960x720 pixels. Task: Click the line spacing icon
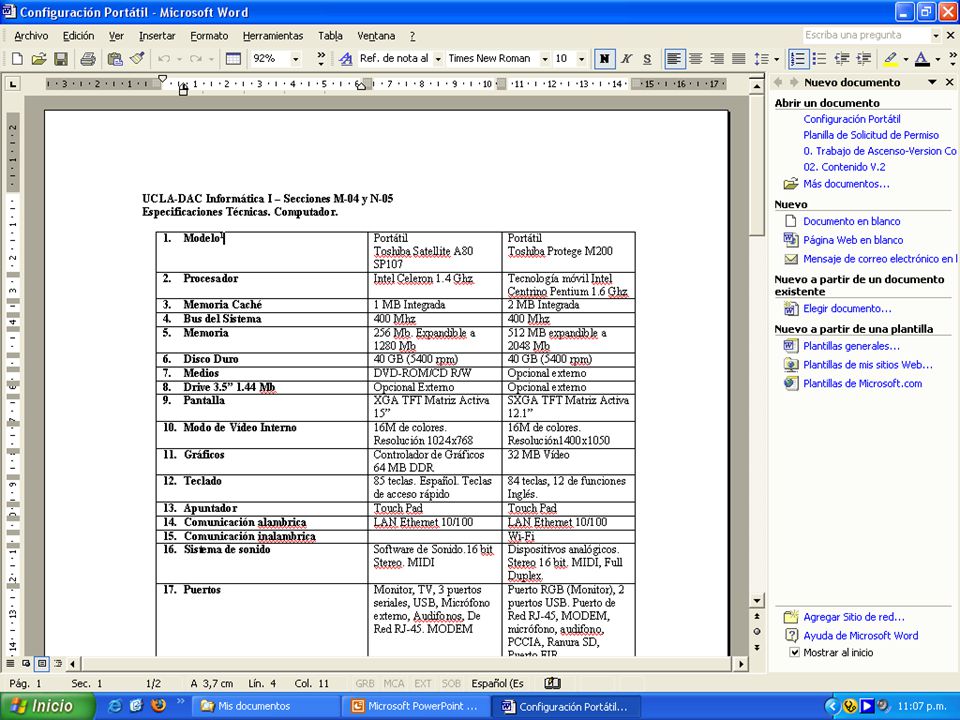(761, 59)
